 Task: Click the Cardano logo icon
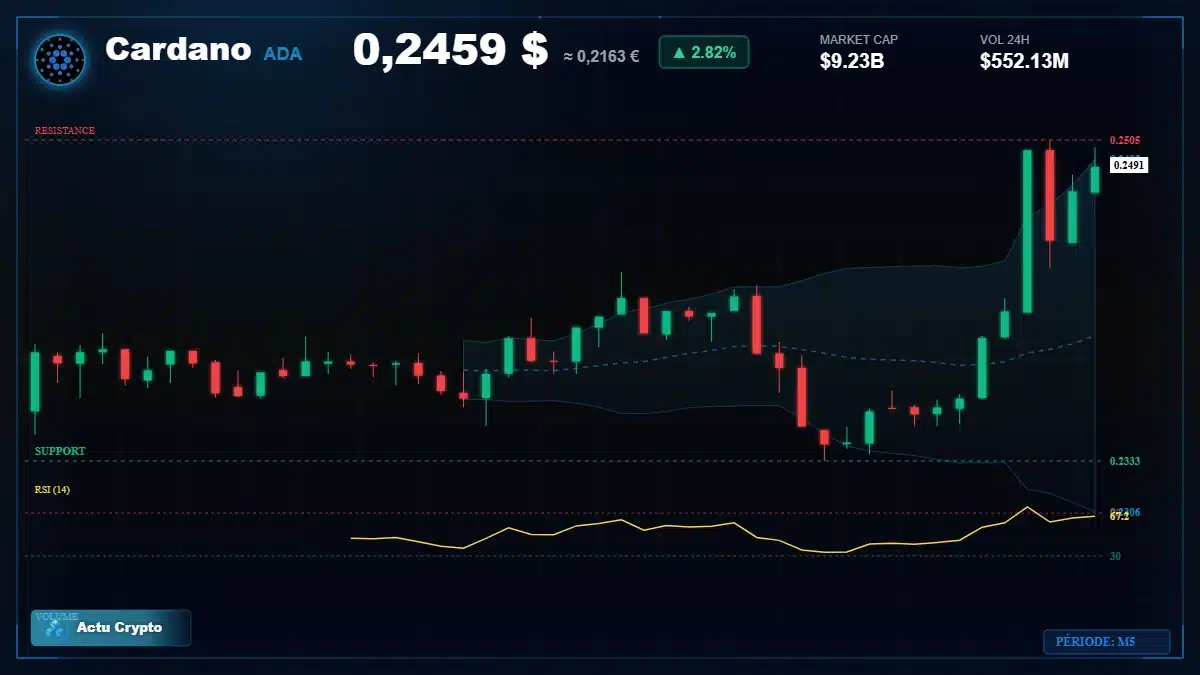coord(60,59)
